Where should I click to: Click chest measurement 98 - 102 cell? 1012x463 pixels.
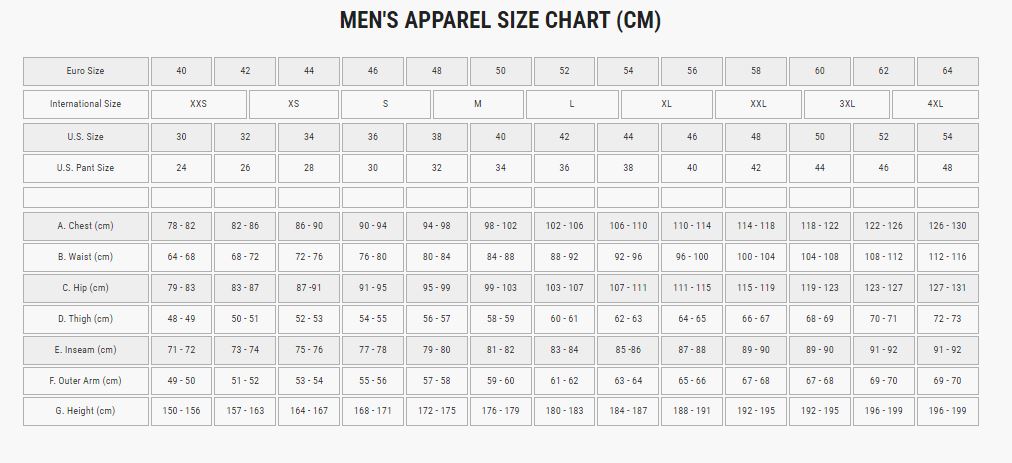tap(501, 226)
